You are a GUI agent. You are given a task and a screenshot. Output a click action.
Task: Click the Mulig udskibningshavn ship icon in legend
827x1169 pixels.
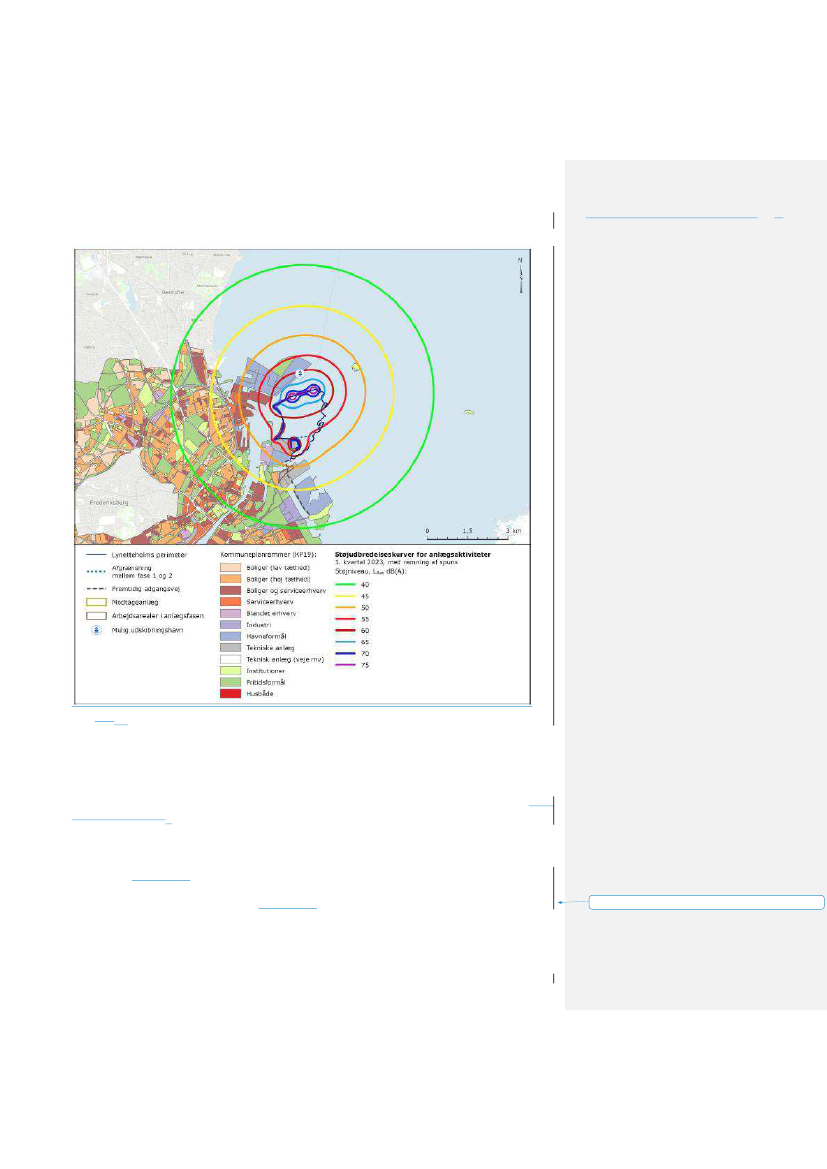coord(96,630)
